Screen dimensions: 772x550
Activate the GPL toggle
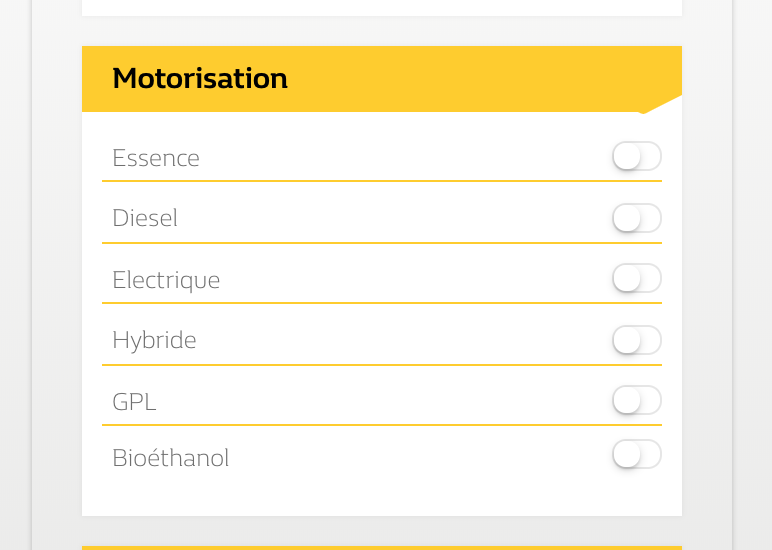click(637, 400)
